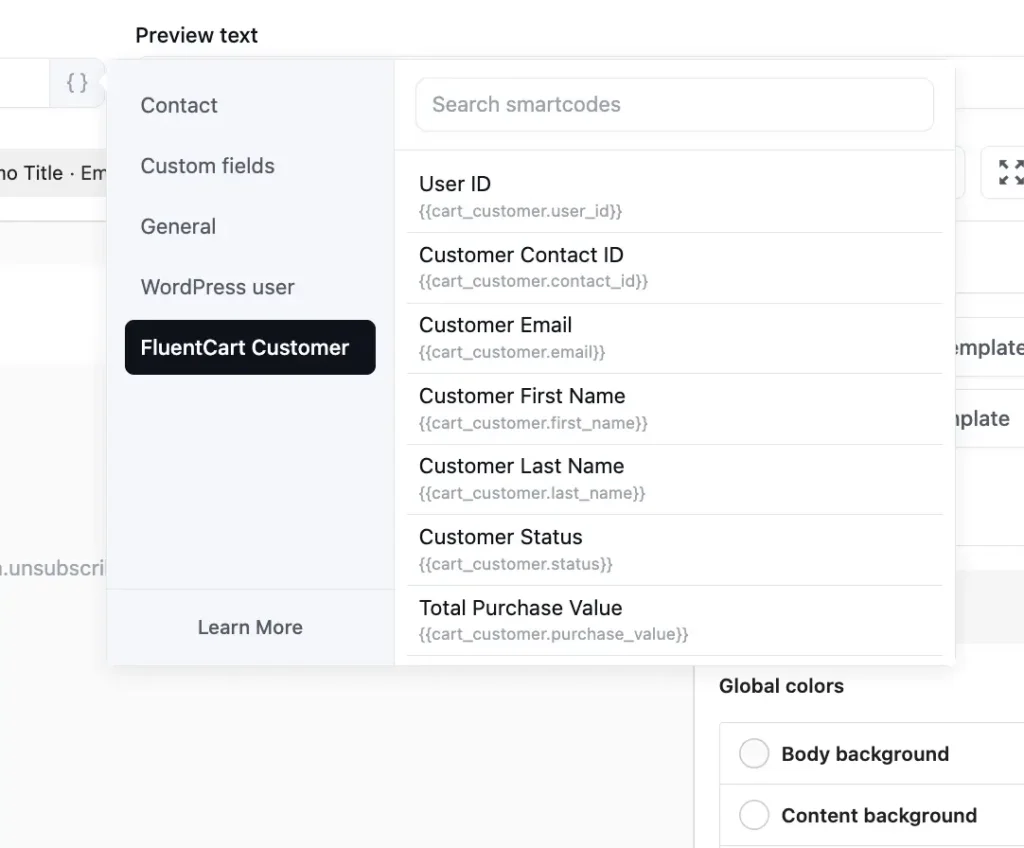Switch to WordPress user category

pos(217,287)
